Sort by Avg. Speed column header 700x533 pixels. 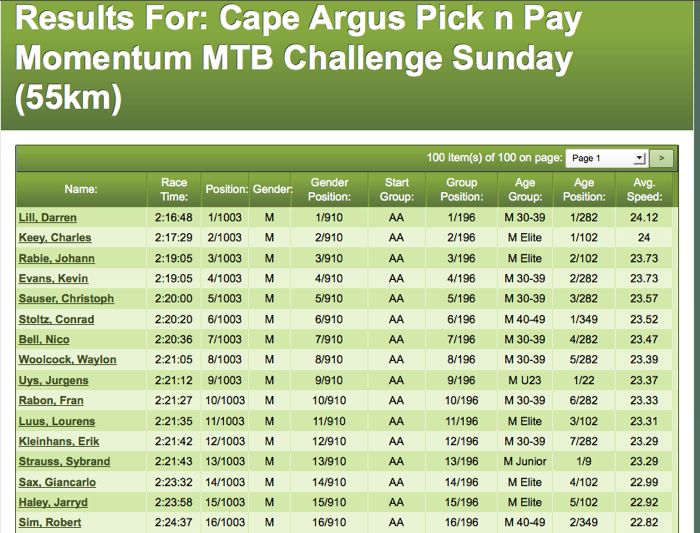point(644,189)
